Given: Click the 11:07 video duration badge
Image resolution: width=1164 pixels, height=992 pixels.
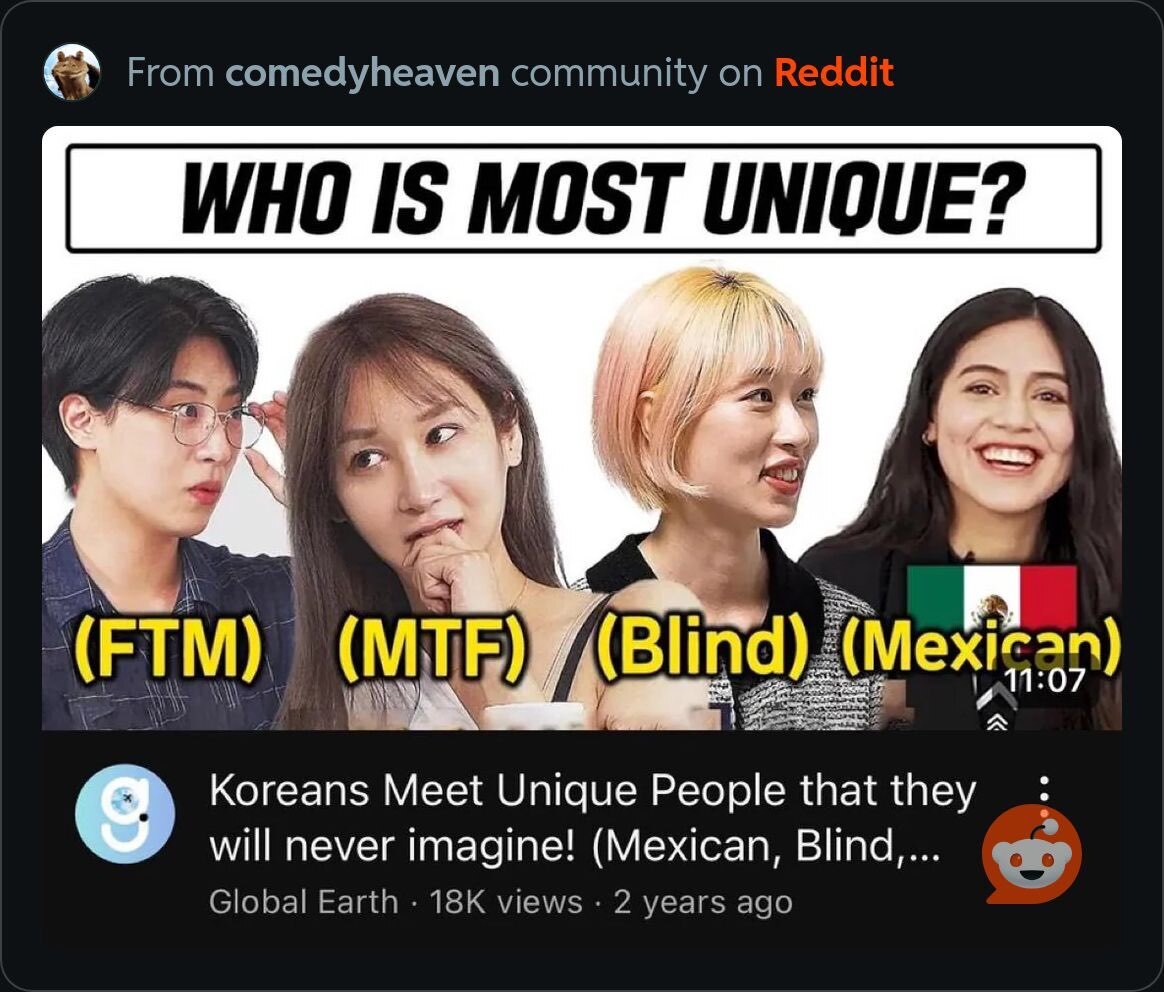Looking at the screenshot, I should click(1045, 679).
